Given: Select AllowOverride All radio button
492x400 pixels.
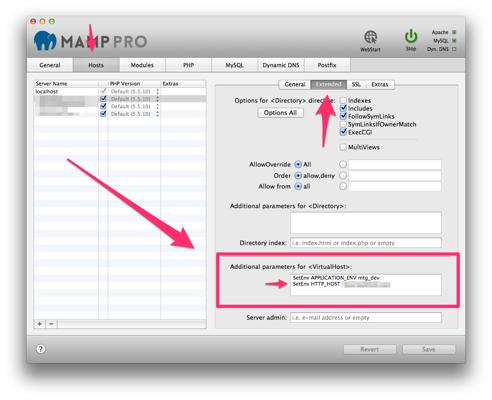Looking at the screenshot, I should tap(298, 164).
